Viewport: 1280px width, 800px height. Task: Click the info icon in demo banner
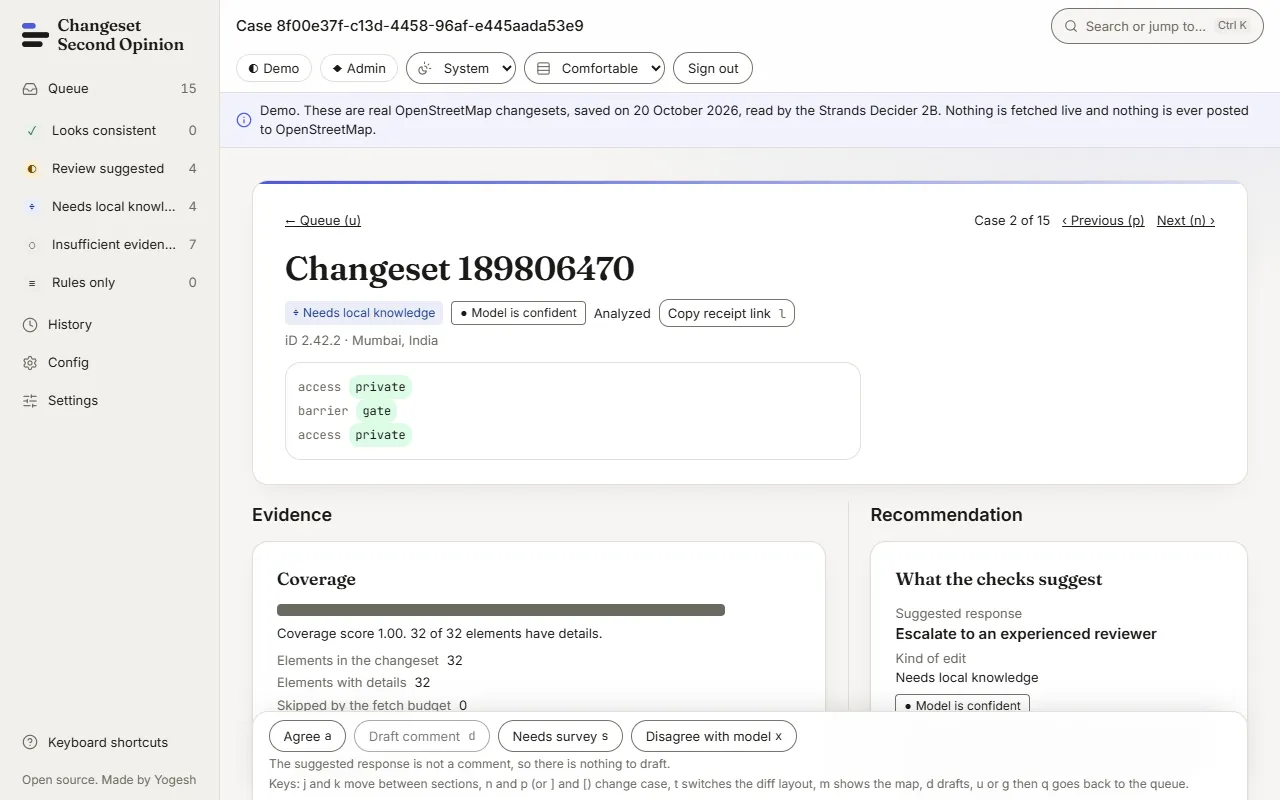244,120
